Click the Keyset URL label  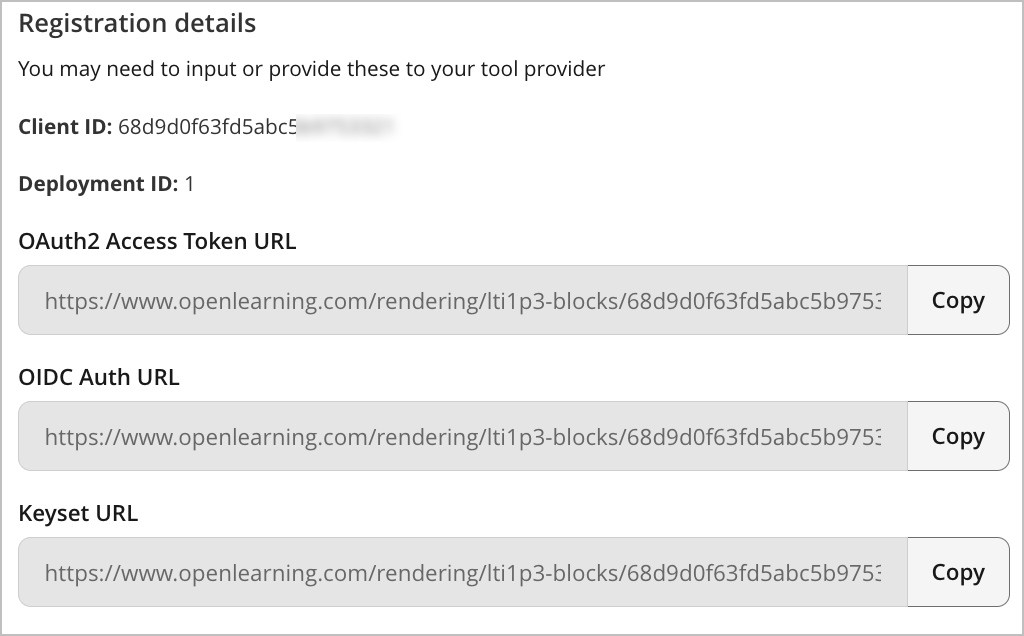point(78,513)
